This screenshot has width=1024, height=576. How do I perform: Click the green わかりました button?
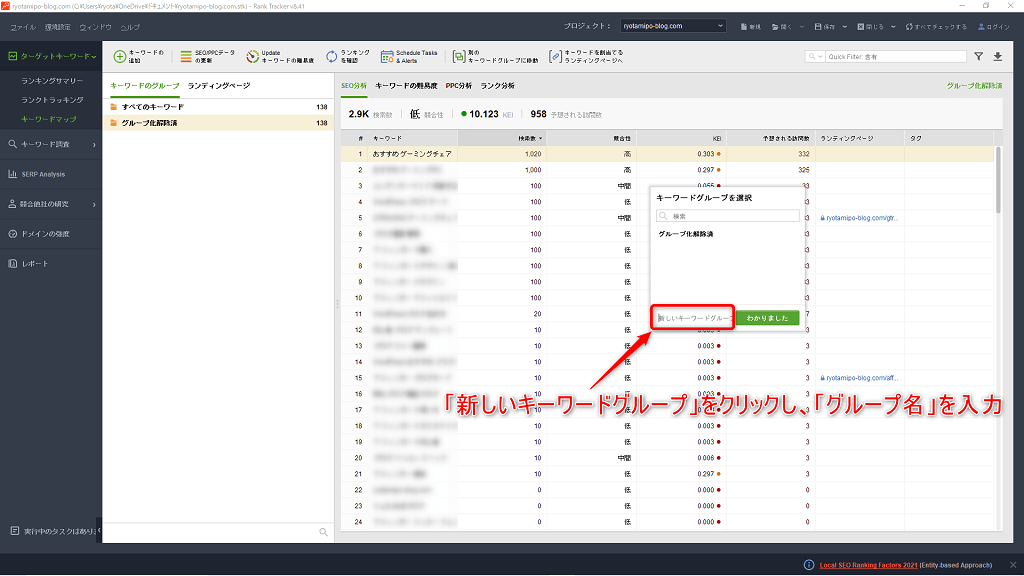767,318
